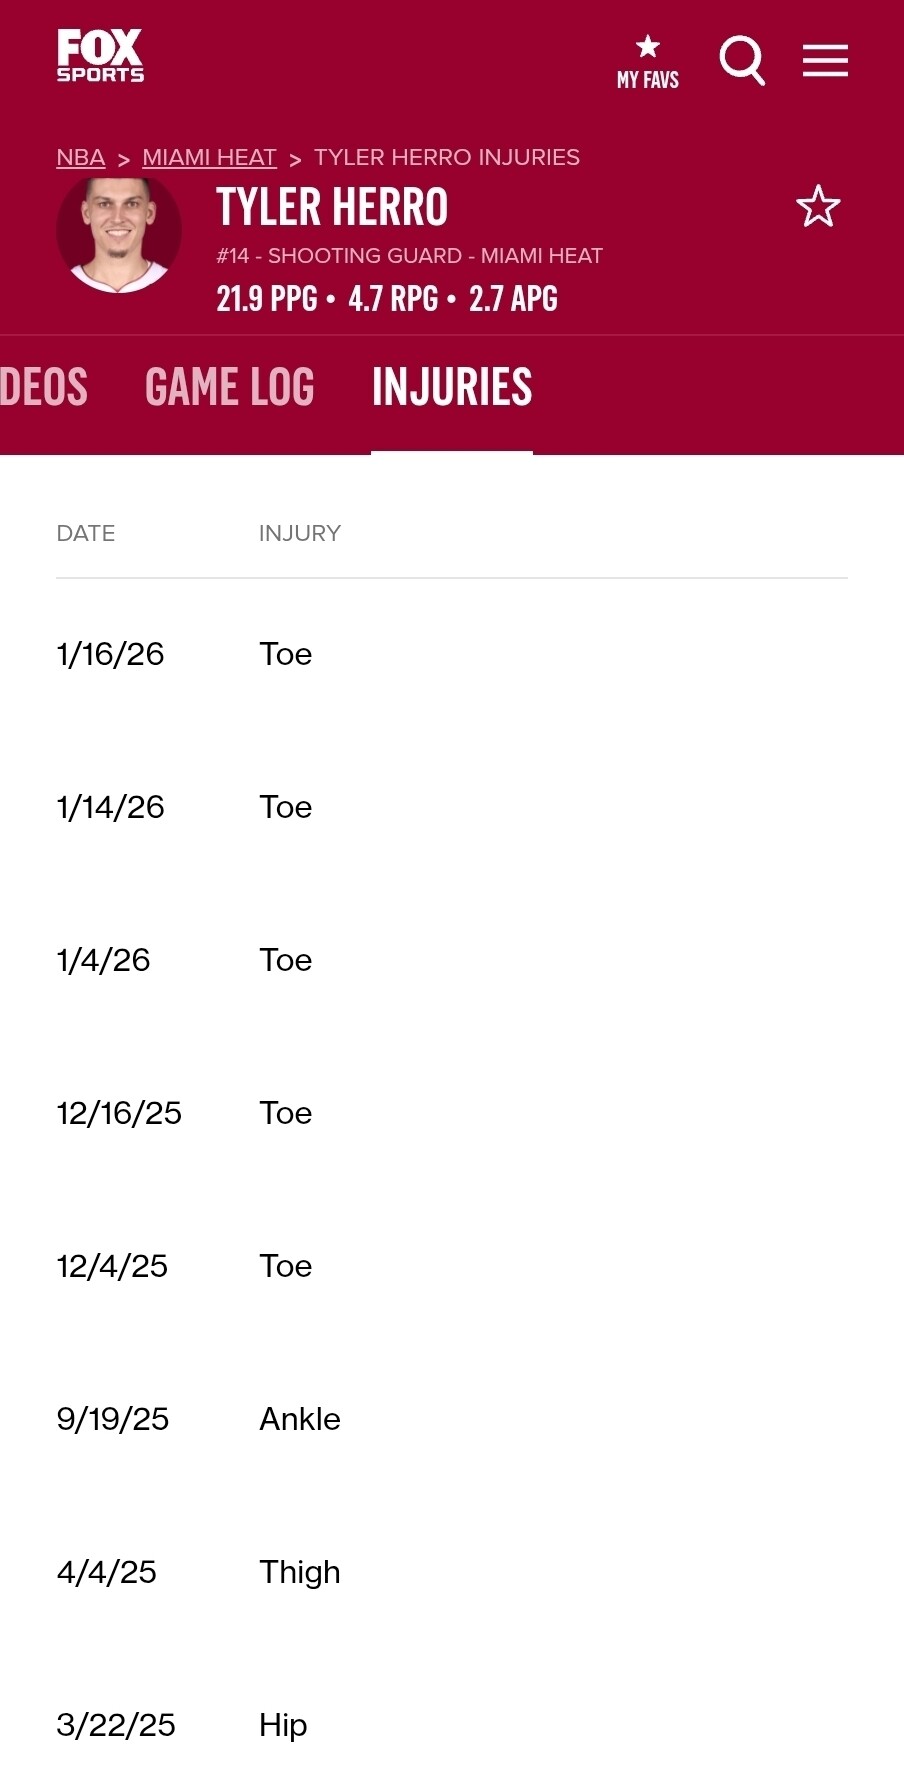Click the Tyler Herro name heading
Screen dimensions: 904x1776
(x=332, y=208)
